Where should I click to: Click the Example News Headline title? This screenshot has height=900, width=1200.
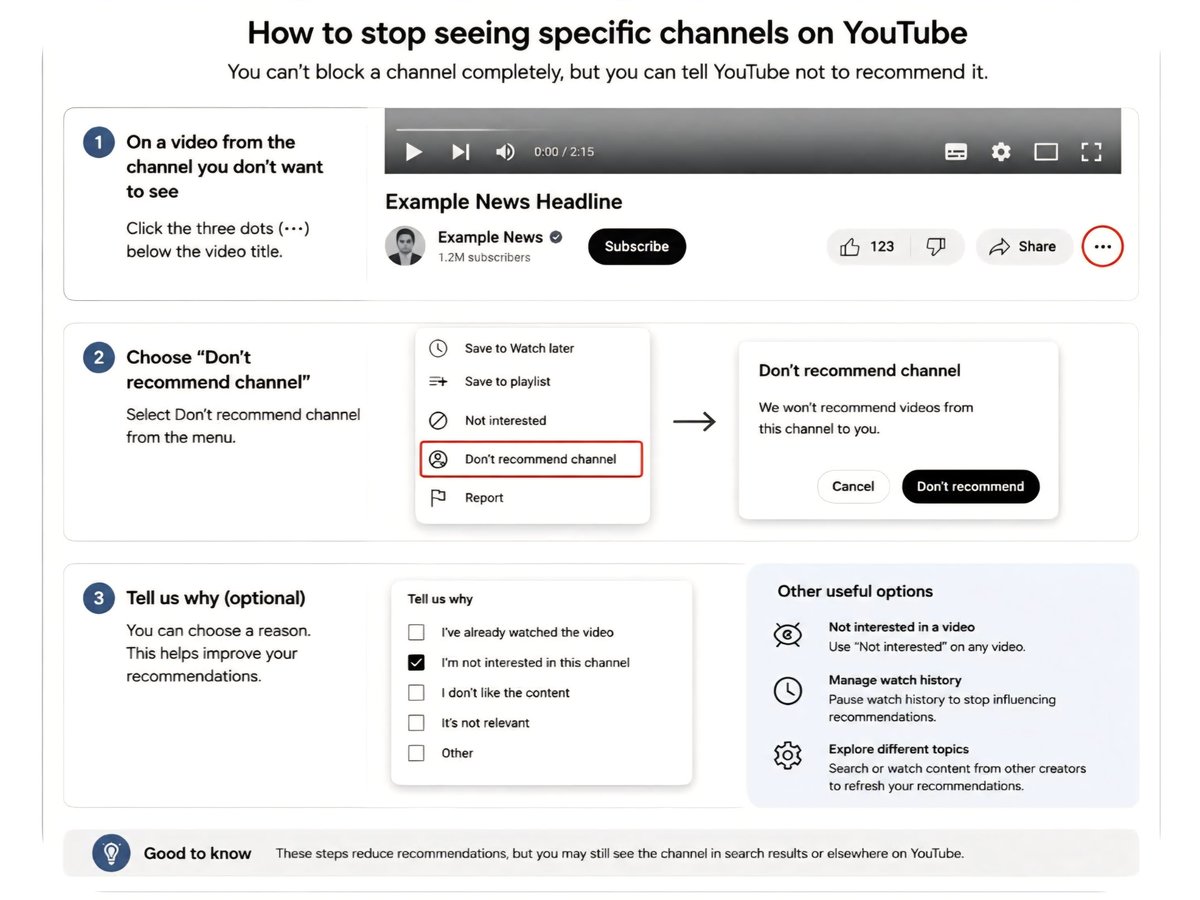(x=504, y=201)
